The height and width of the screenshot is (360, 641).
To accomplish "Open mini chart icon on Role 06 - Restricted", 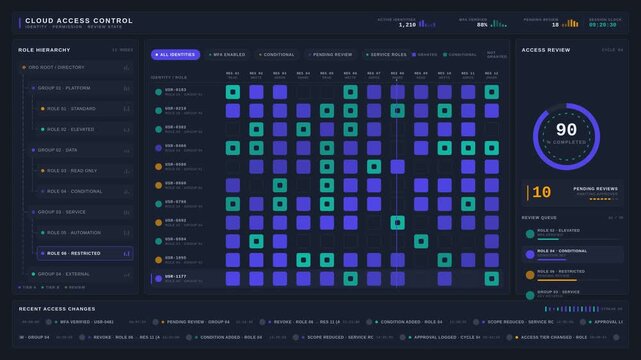I will [x=127, y=254].
